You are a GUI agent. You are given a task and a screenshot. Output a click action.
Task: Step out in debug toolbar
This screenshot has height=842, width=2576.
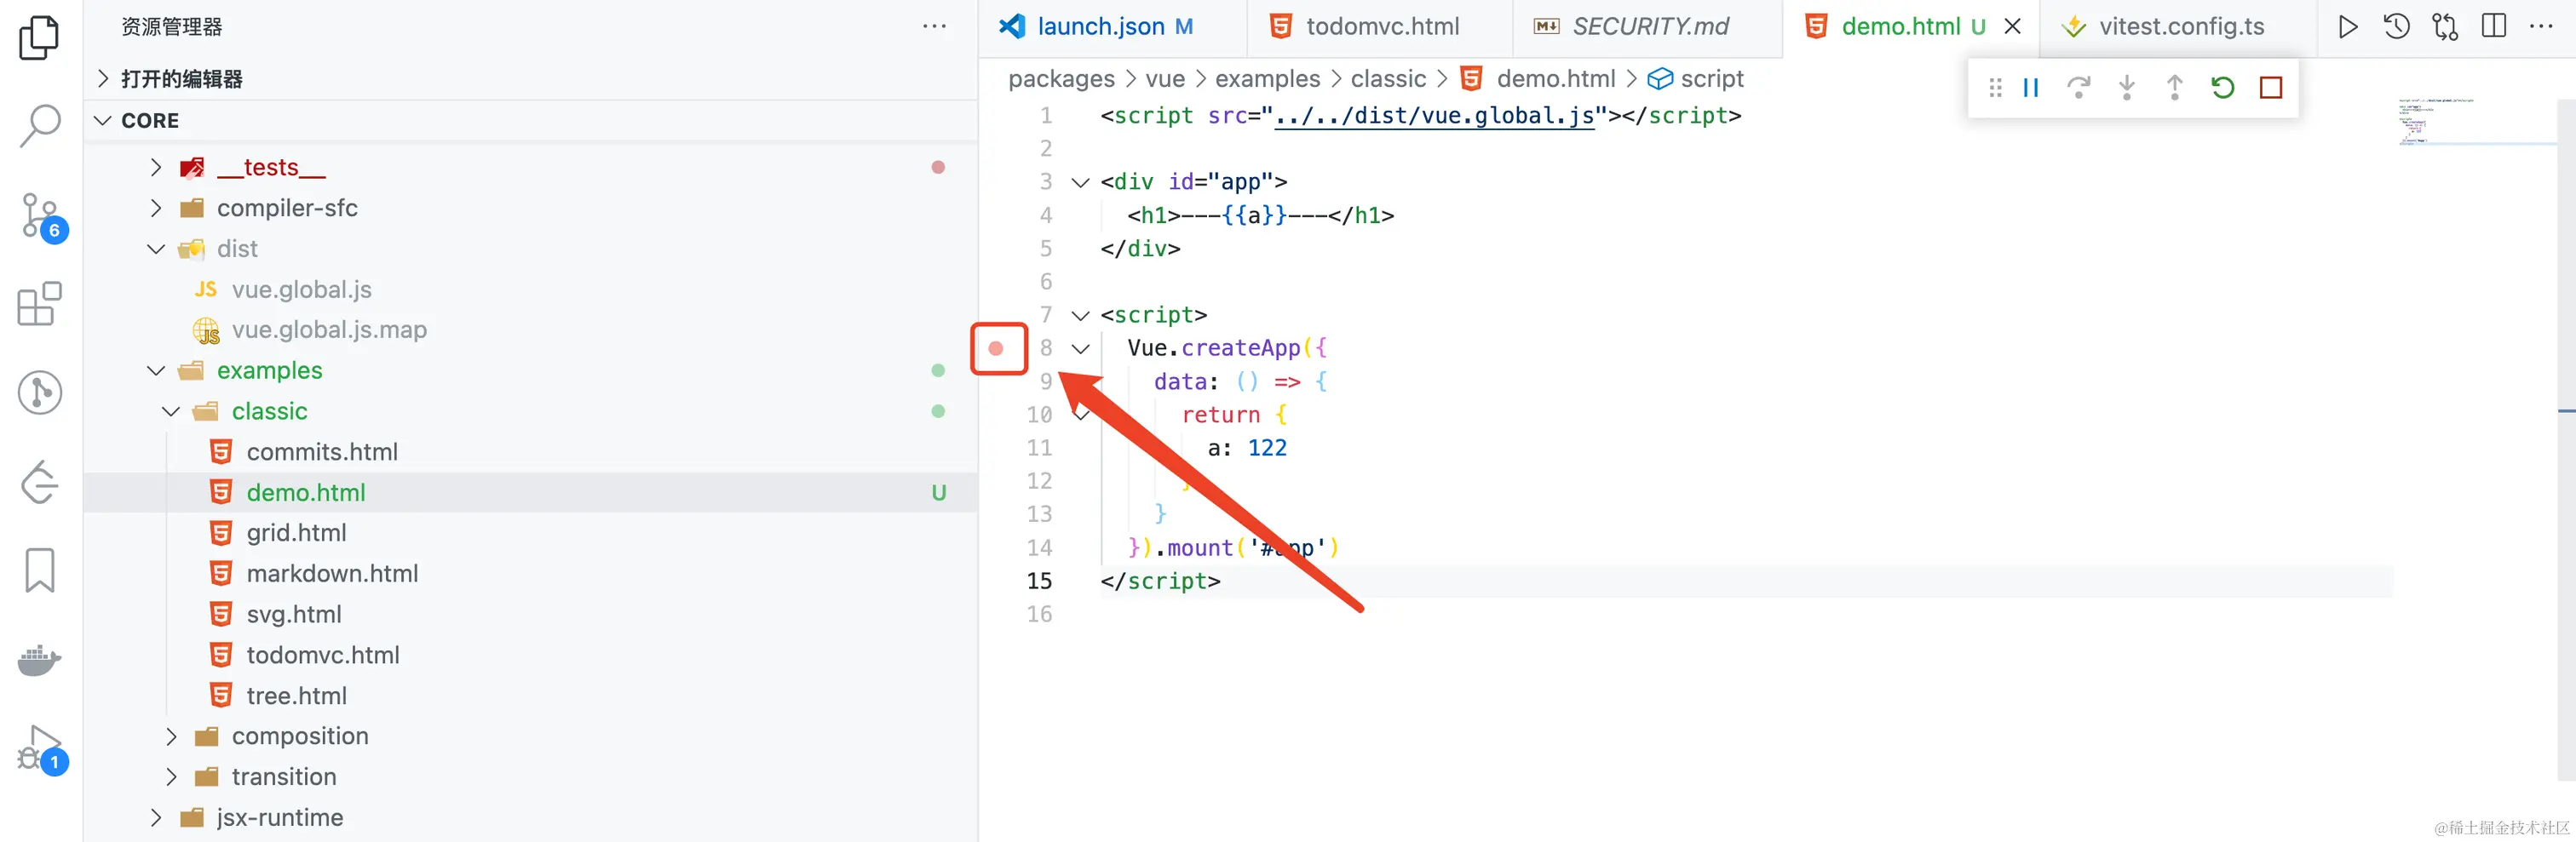(2174, 88)
